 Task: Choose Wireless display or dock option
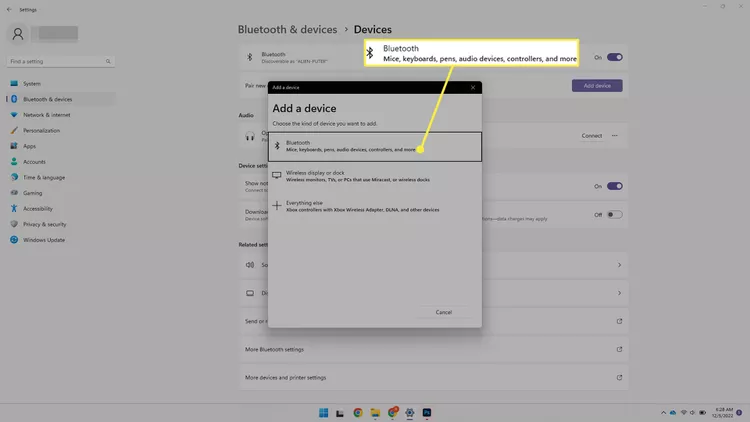(x=375, y=176)
